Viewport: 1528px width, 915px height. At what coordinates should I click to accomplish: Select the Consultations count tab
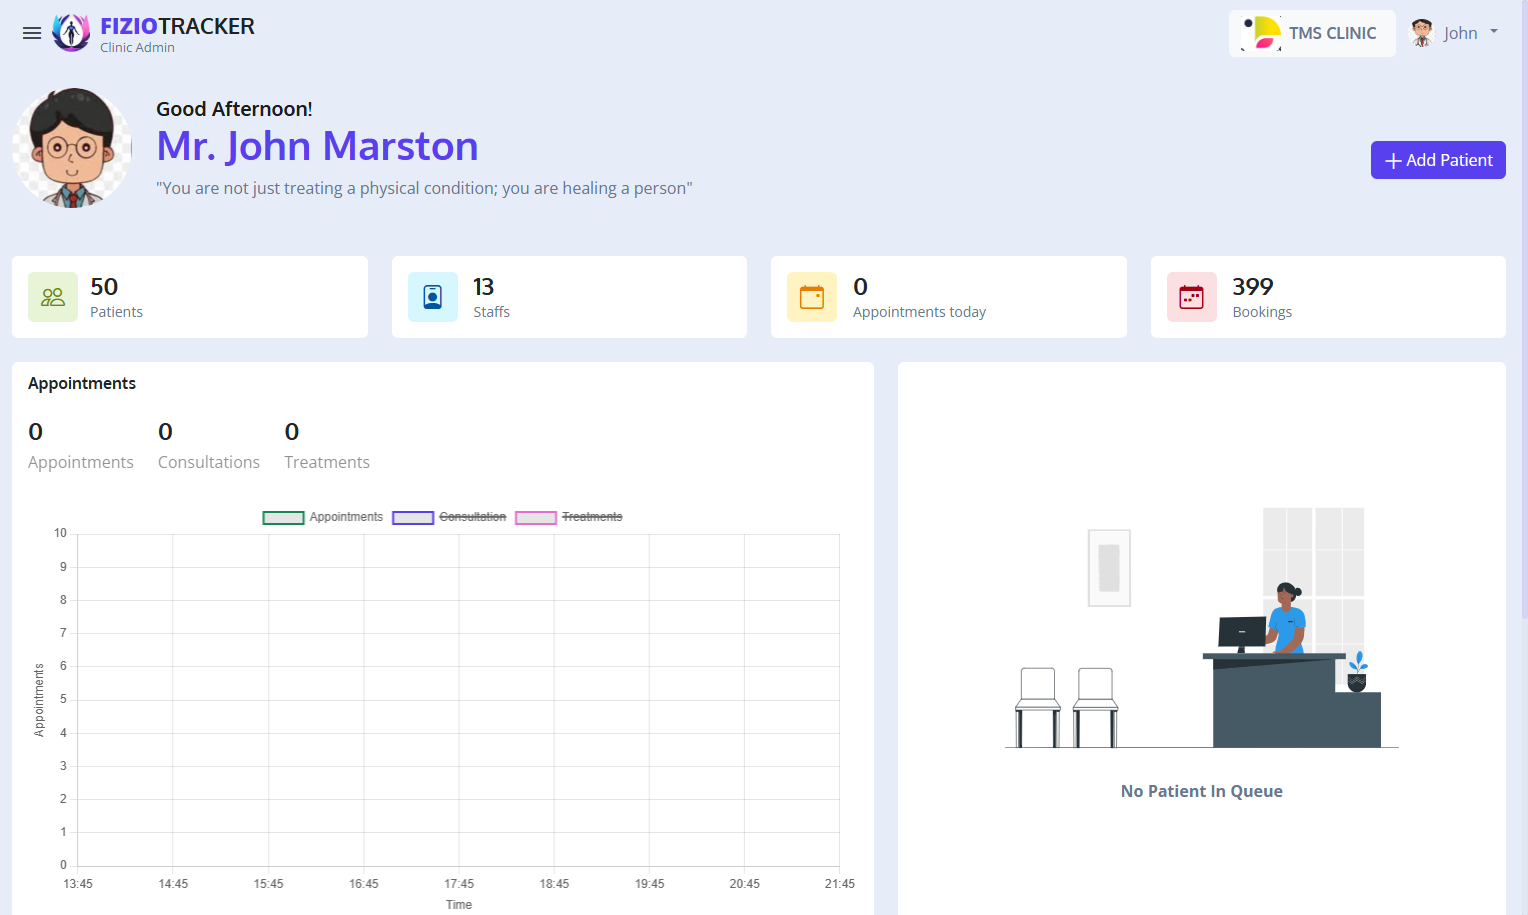tap(208, 446)
